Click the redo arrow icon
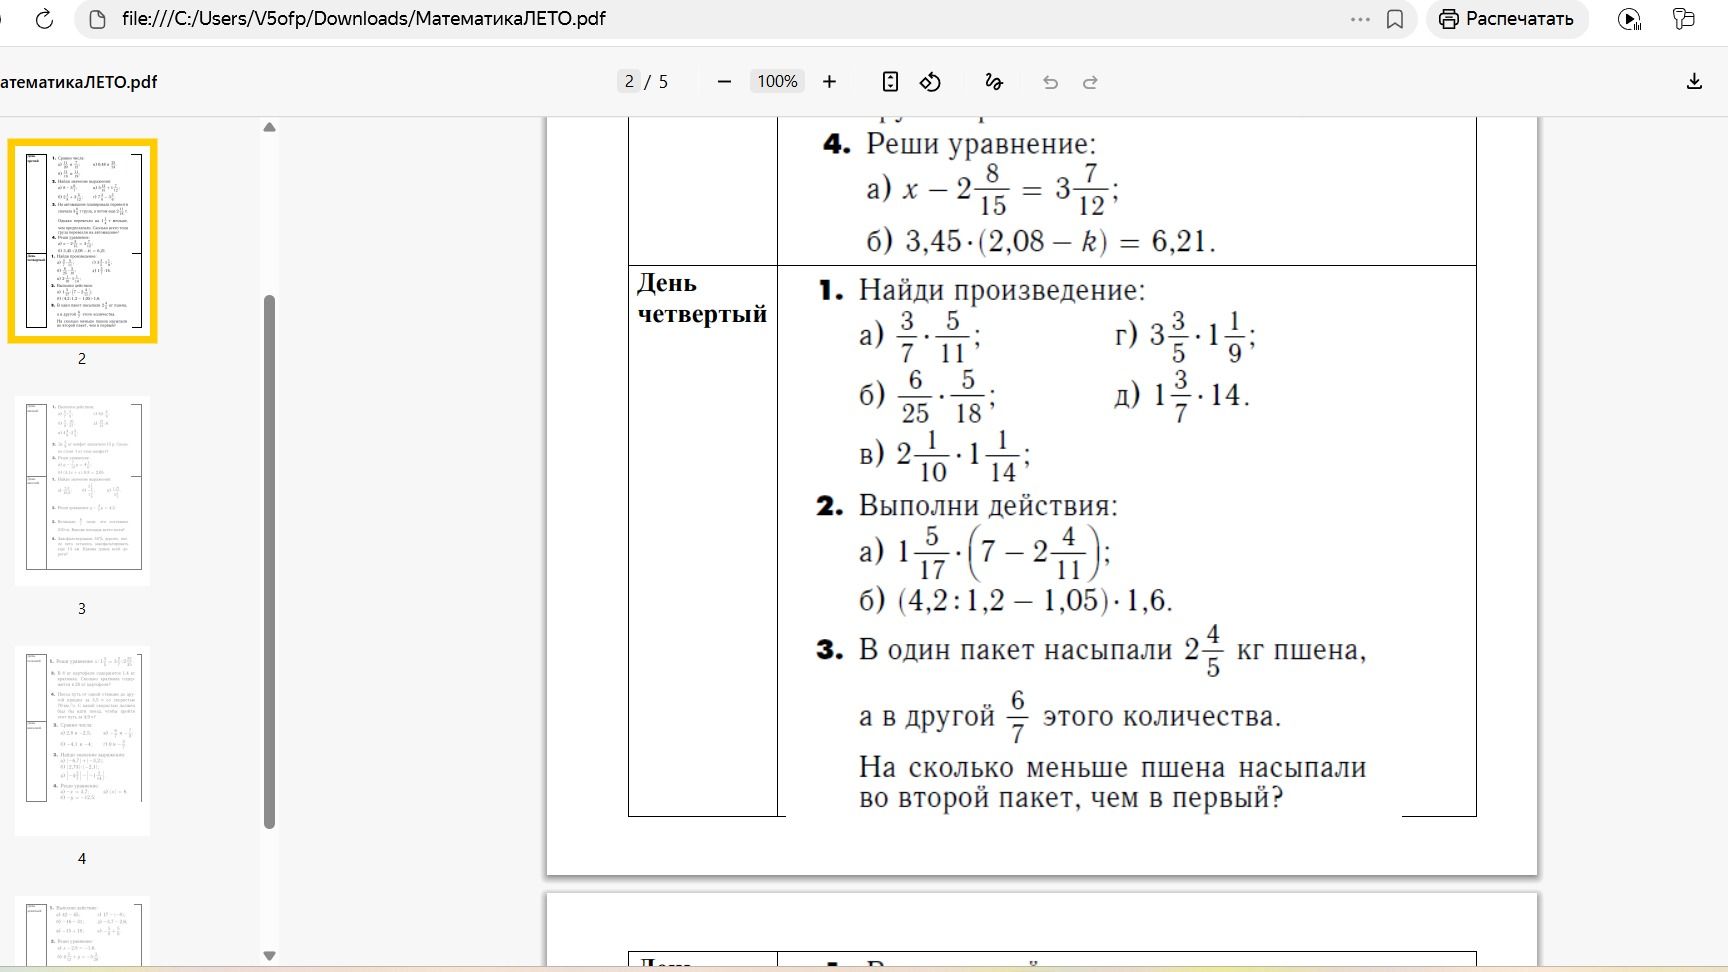This screenshot has width=1728, height=972. [x=1090, y=82]
